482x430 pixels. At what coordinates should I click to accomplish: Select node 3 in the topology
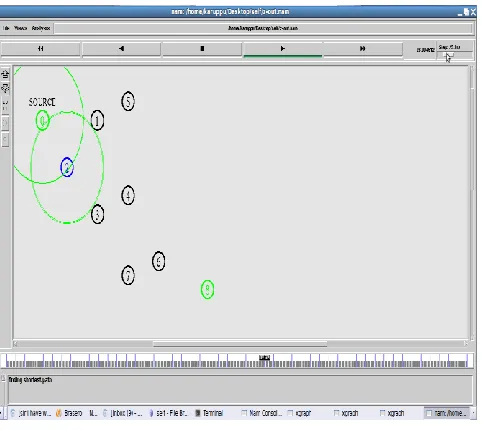(97, 214)
